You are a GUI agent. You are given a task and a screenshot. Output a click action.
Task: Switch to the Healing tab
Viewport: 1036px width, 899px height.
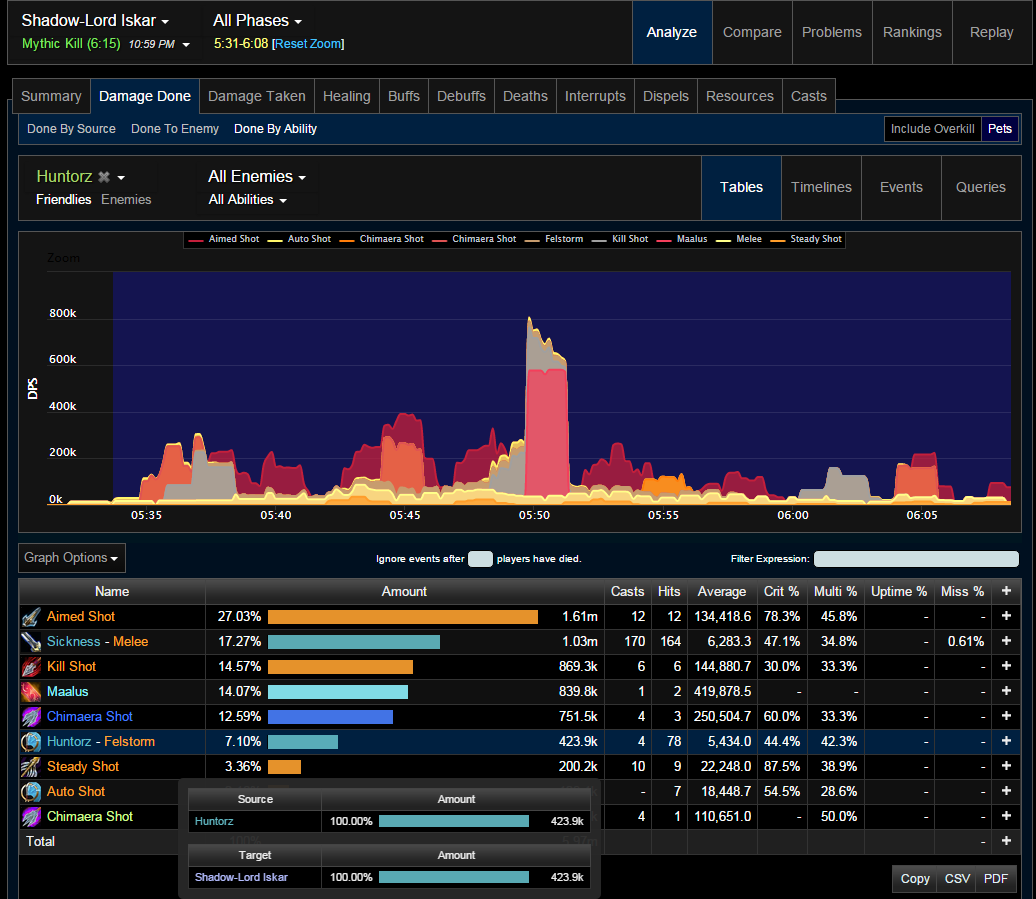346,96
